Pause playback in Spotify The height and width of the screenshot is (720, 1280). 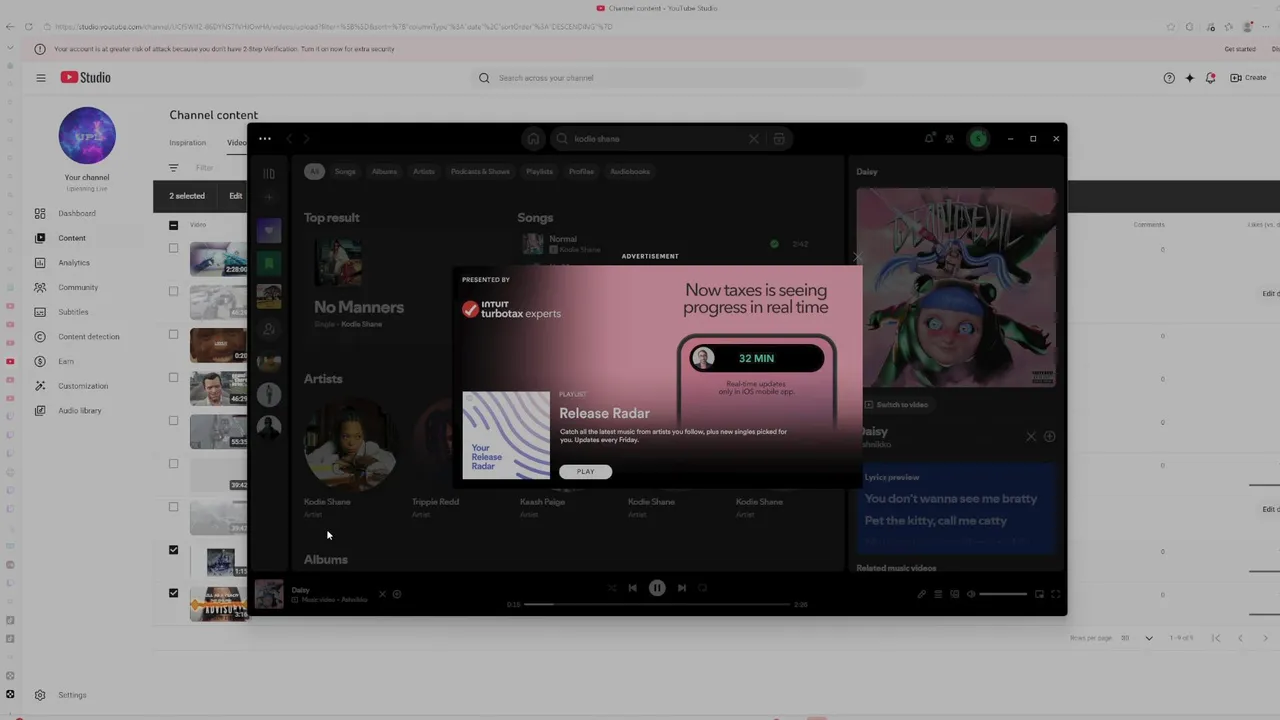(x=657, y=588)
